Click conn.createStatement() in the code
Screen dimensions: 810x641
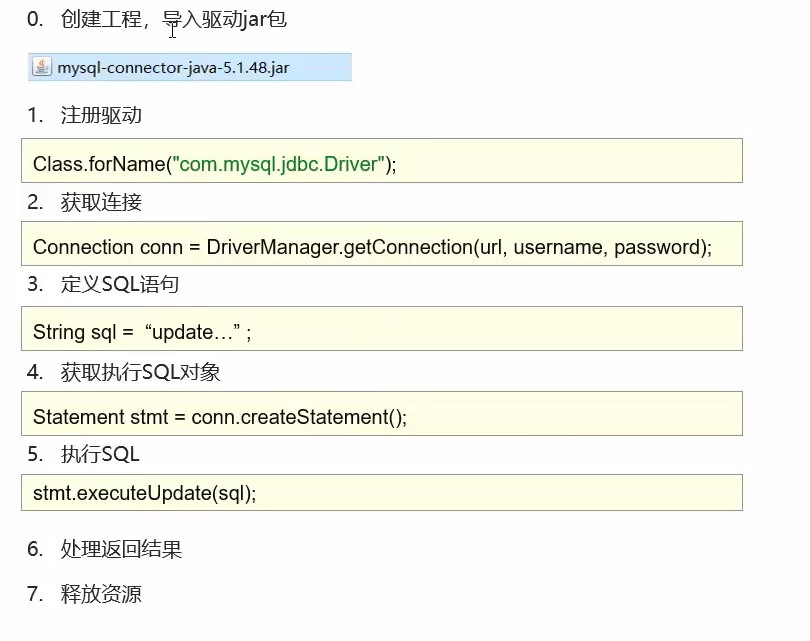point(299,417)
